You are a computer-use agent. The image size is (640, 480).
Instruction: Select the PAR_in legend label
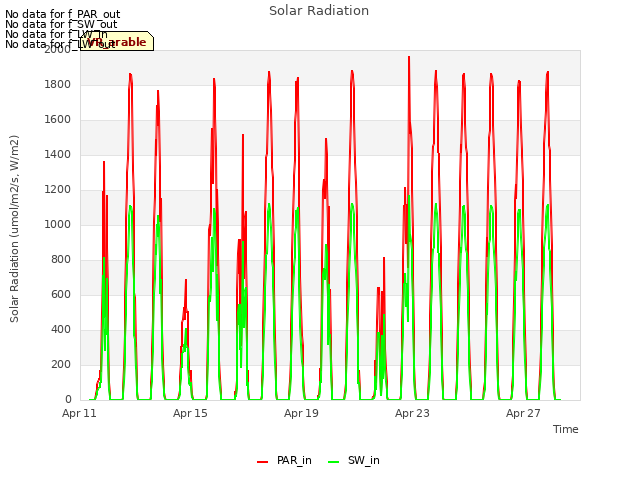[294, 460]
